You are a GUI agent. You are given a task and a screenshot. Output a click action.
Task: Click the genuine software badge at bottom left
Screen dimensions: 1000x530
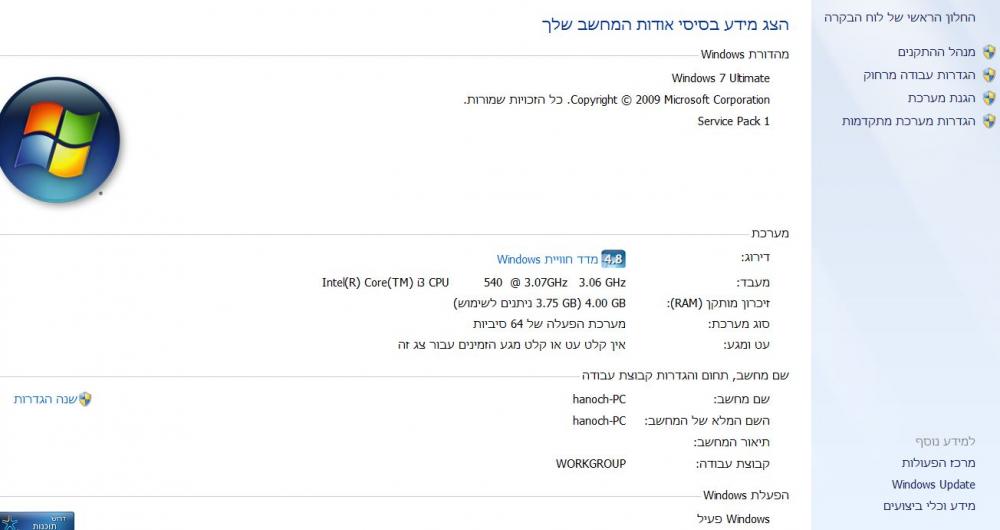point(37,521)
